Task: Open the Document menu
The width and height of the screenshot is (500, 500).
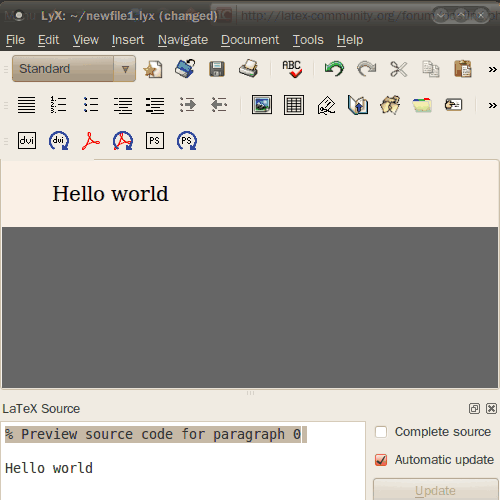Action: coord(250,40)
